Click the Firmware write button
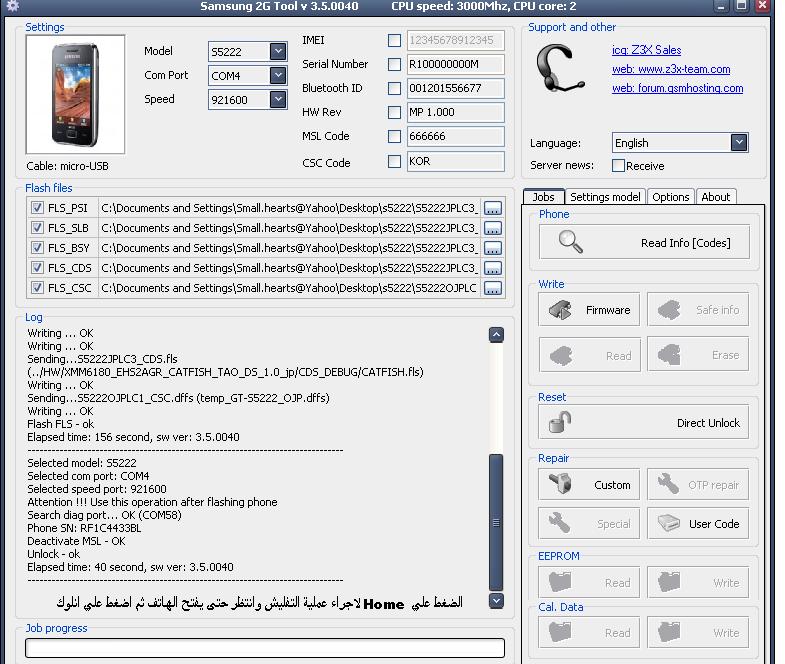785x664 pixels. [x=589, y=310]
